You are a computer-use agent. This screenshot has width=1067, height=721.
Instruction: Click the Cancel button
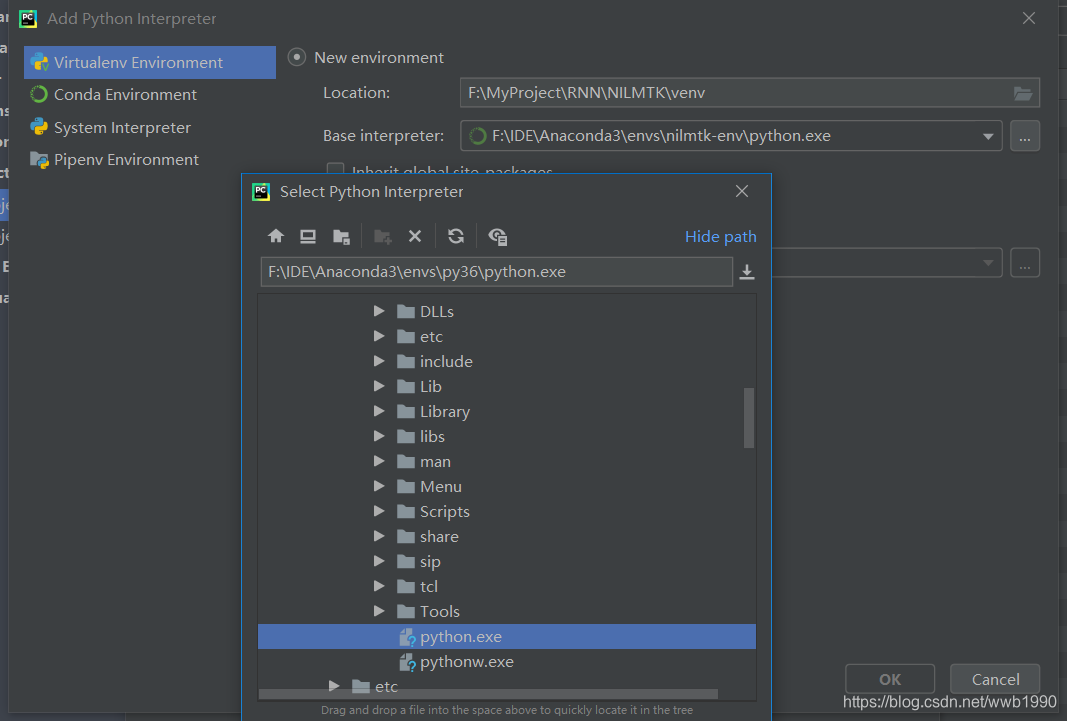click(995, 679)
